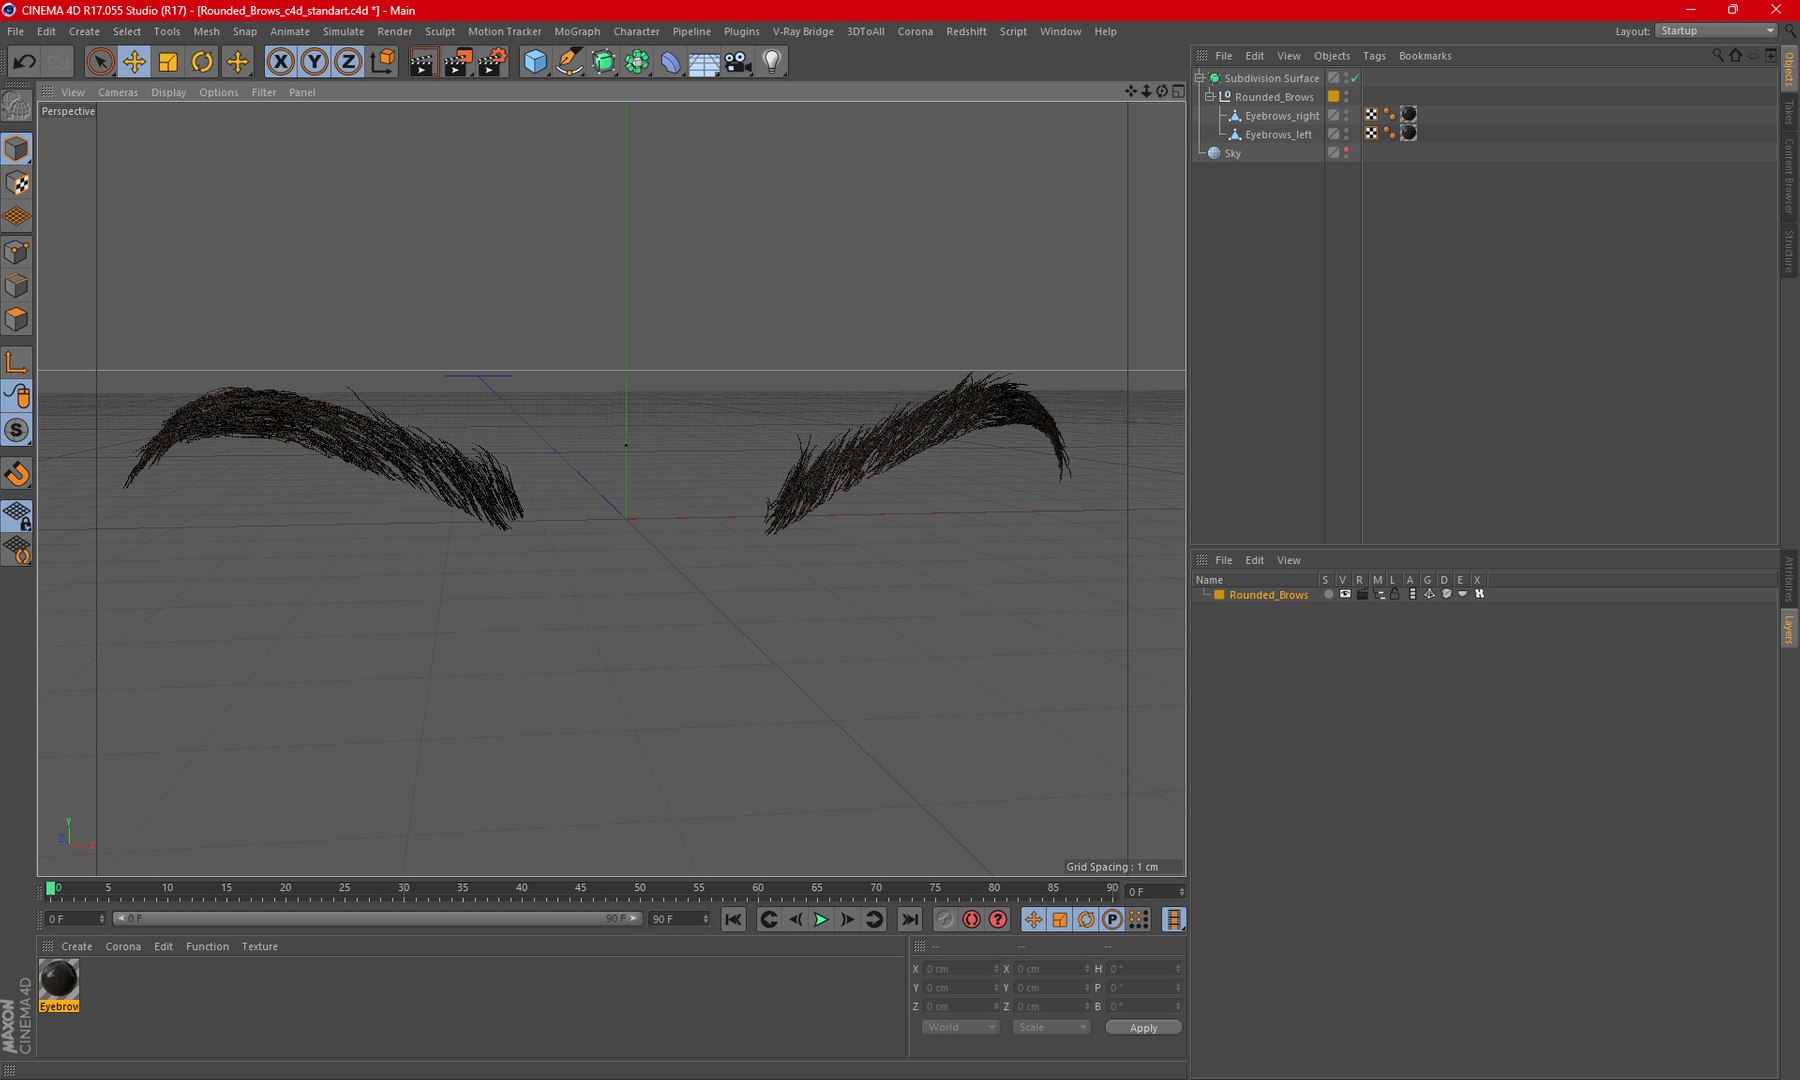Go to end of animation
This screenshot has width=1800, height=1080.
tap(909, 919)
